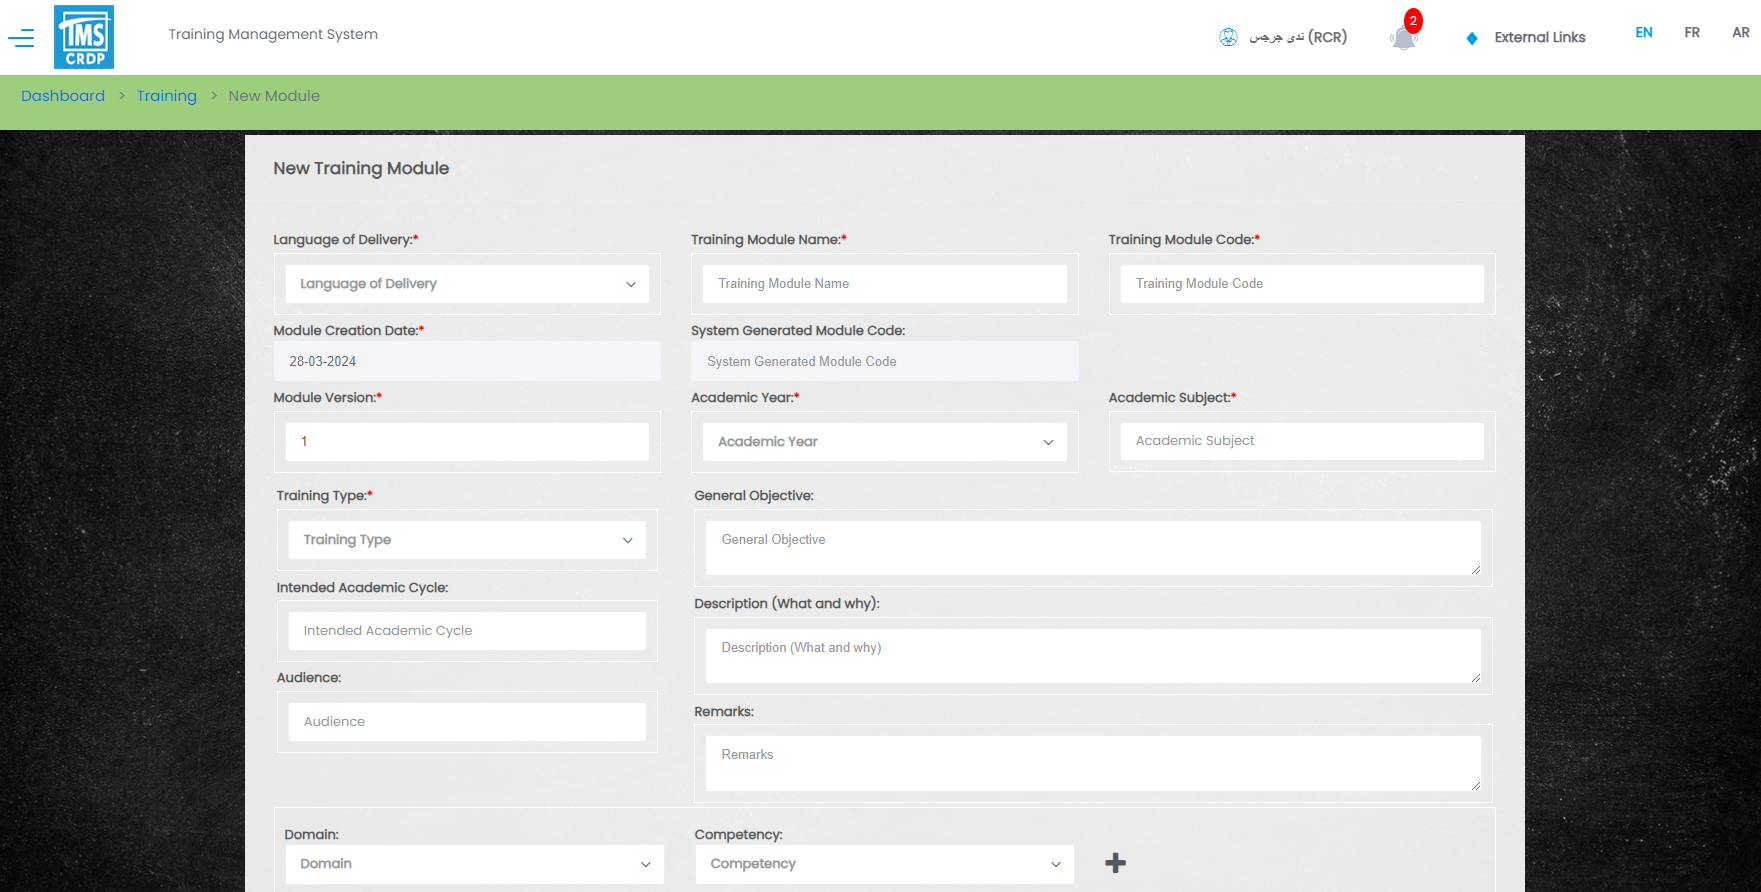
Task: Click the blue diamond External Links icon
Action: (1471, 38)
